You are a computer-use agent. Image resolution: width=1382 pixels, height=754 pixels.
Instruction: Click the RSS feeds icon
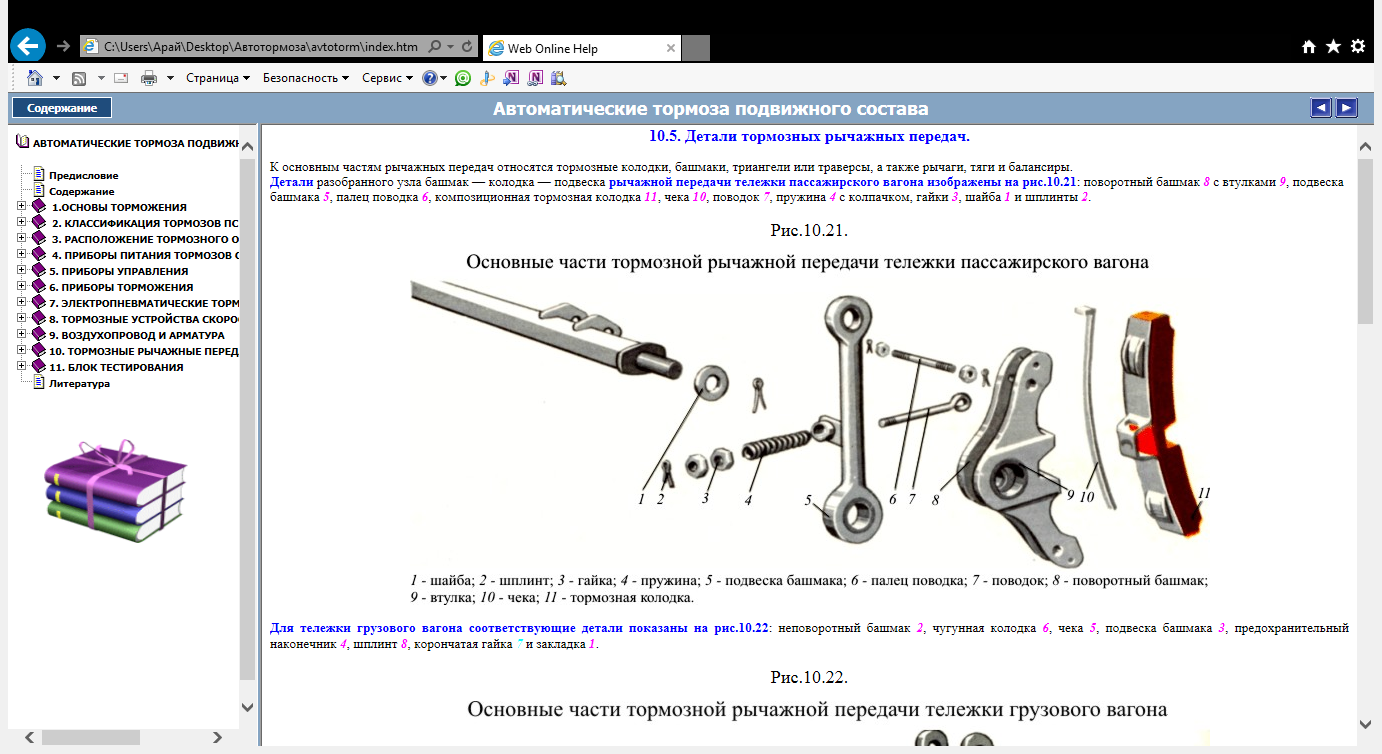pos(78,78)
